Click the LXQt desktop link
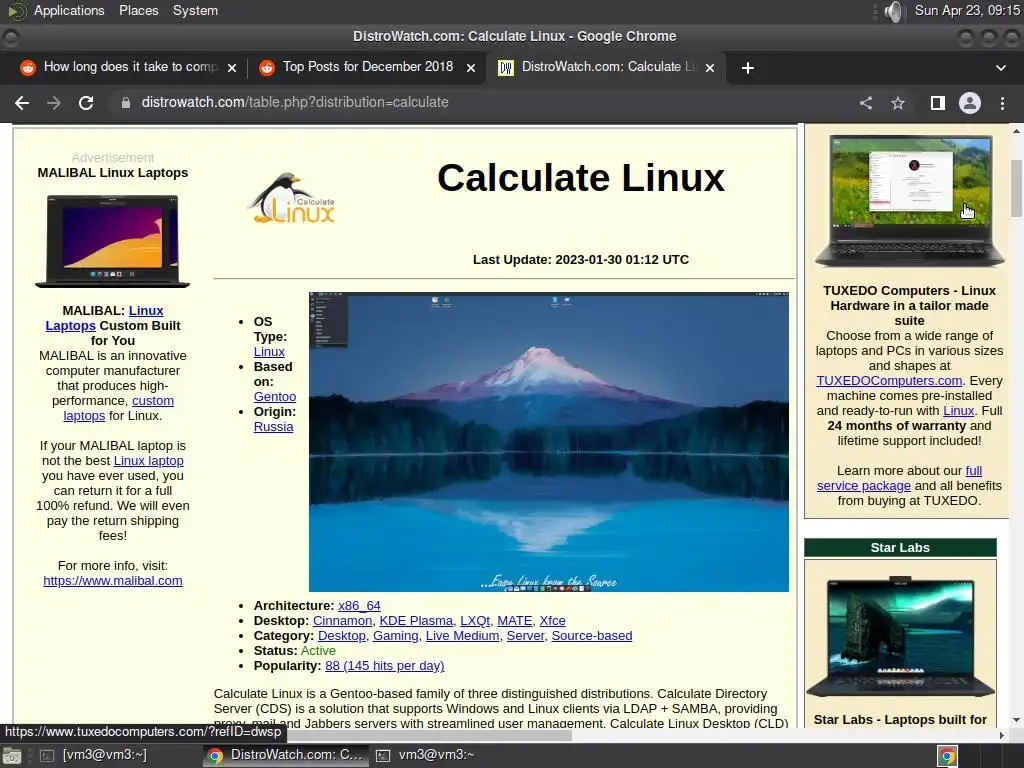Screen dimensions: 1024x768 click(475, 621)
